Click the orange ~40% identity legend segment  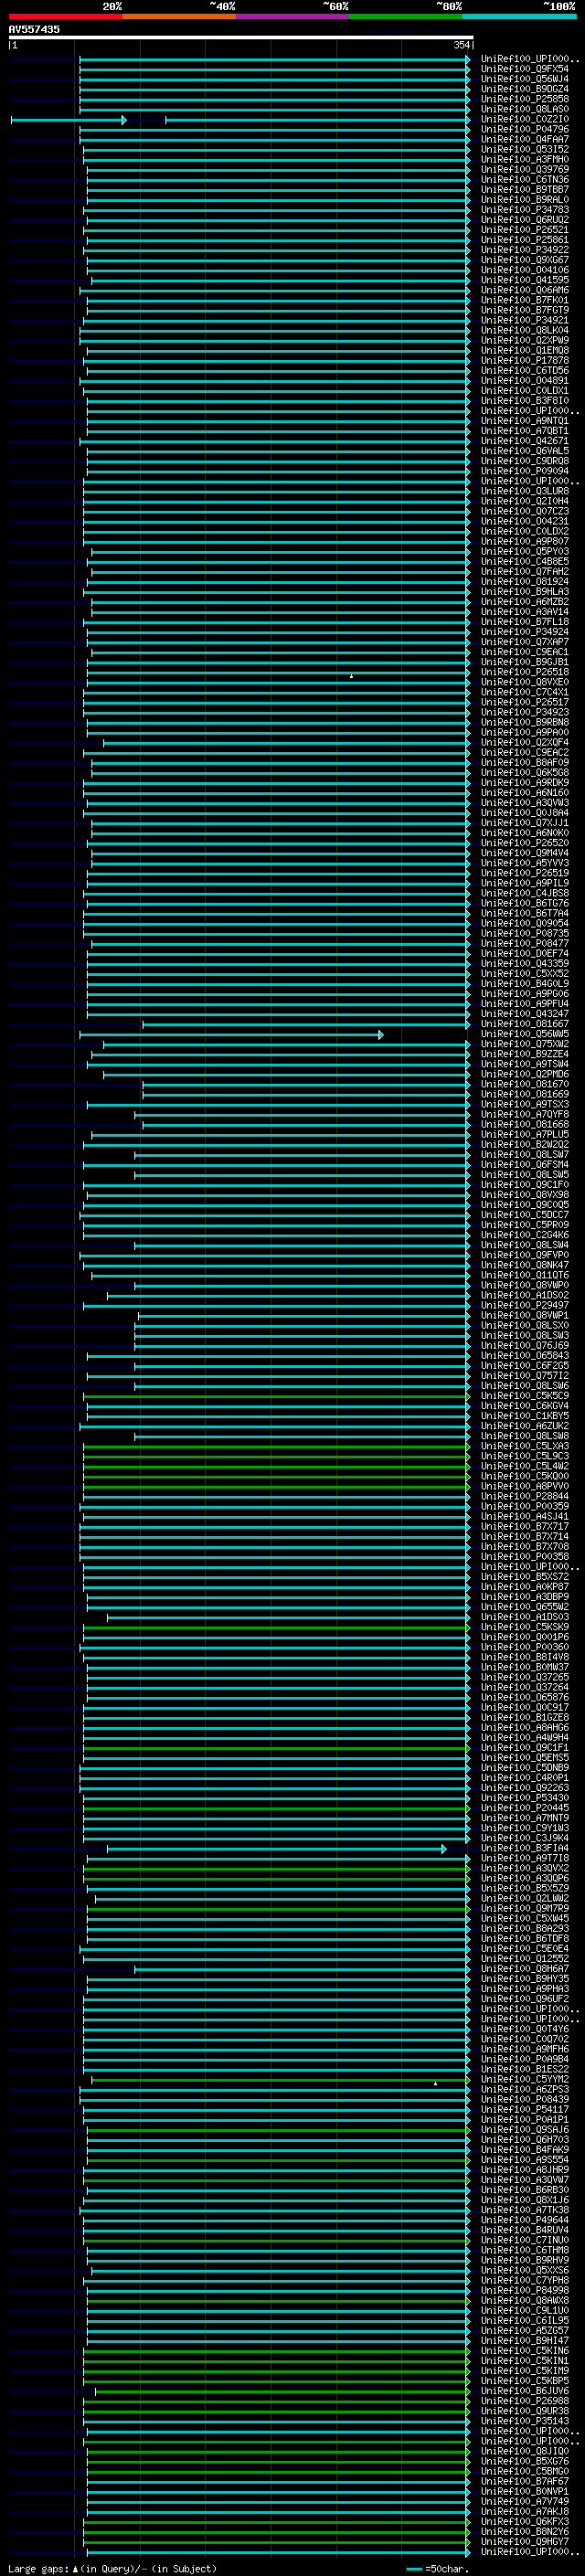179,16
